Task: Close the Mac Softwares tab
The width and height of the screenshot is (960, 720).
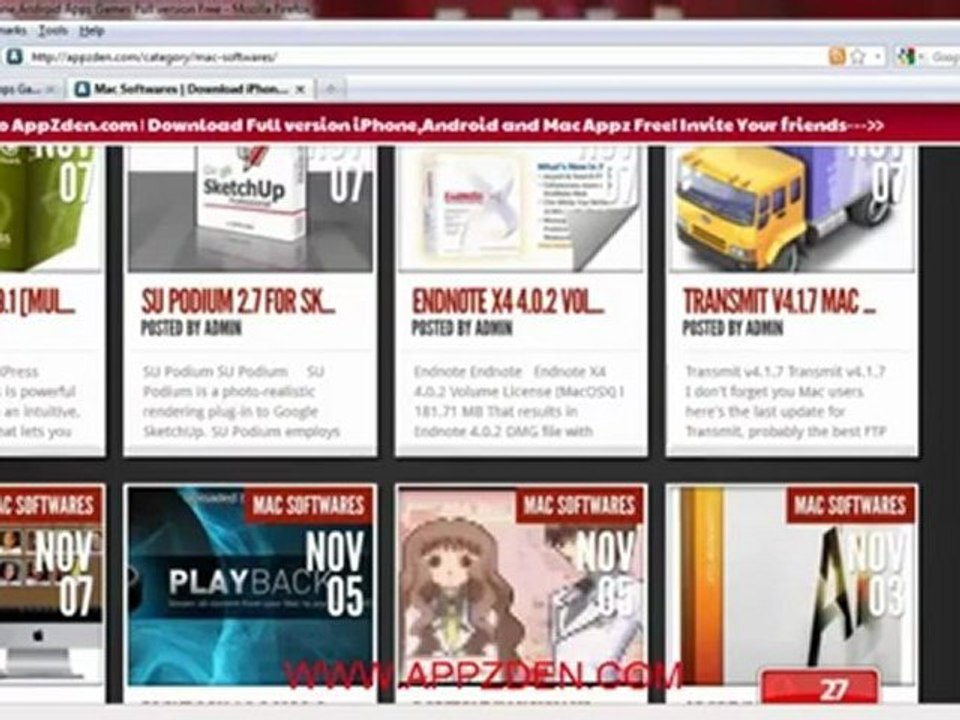Action: coord(301,89)
